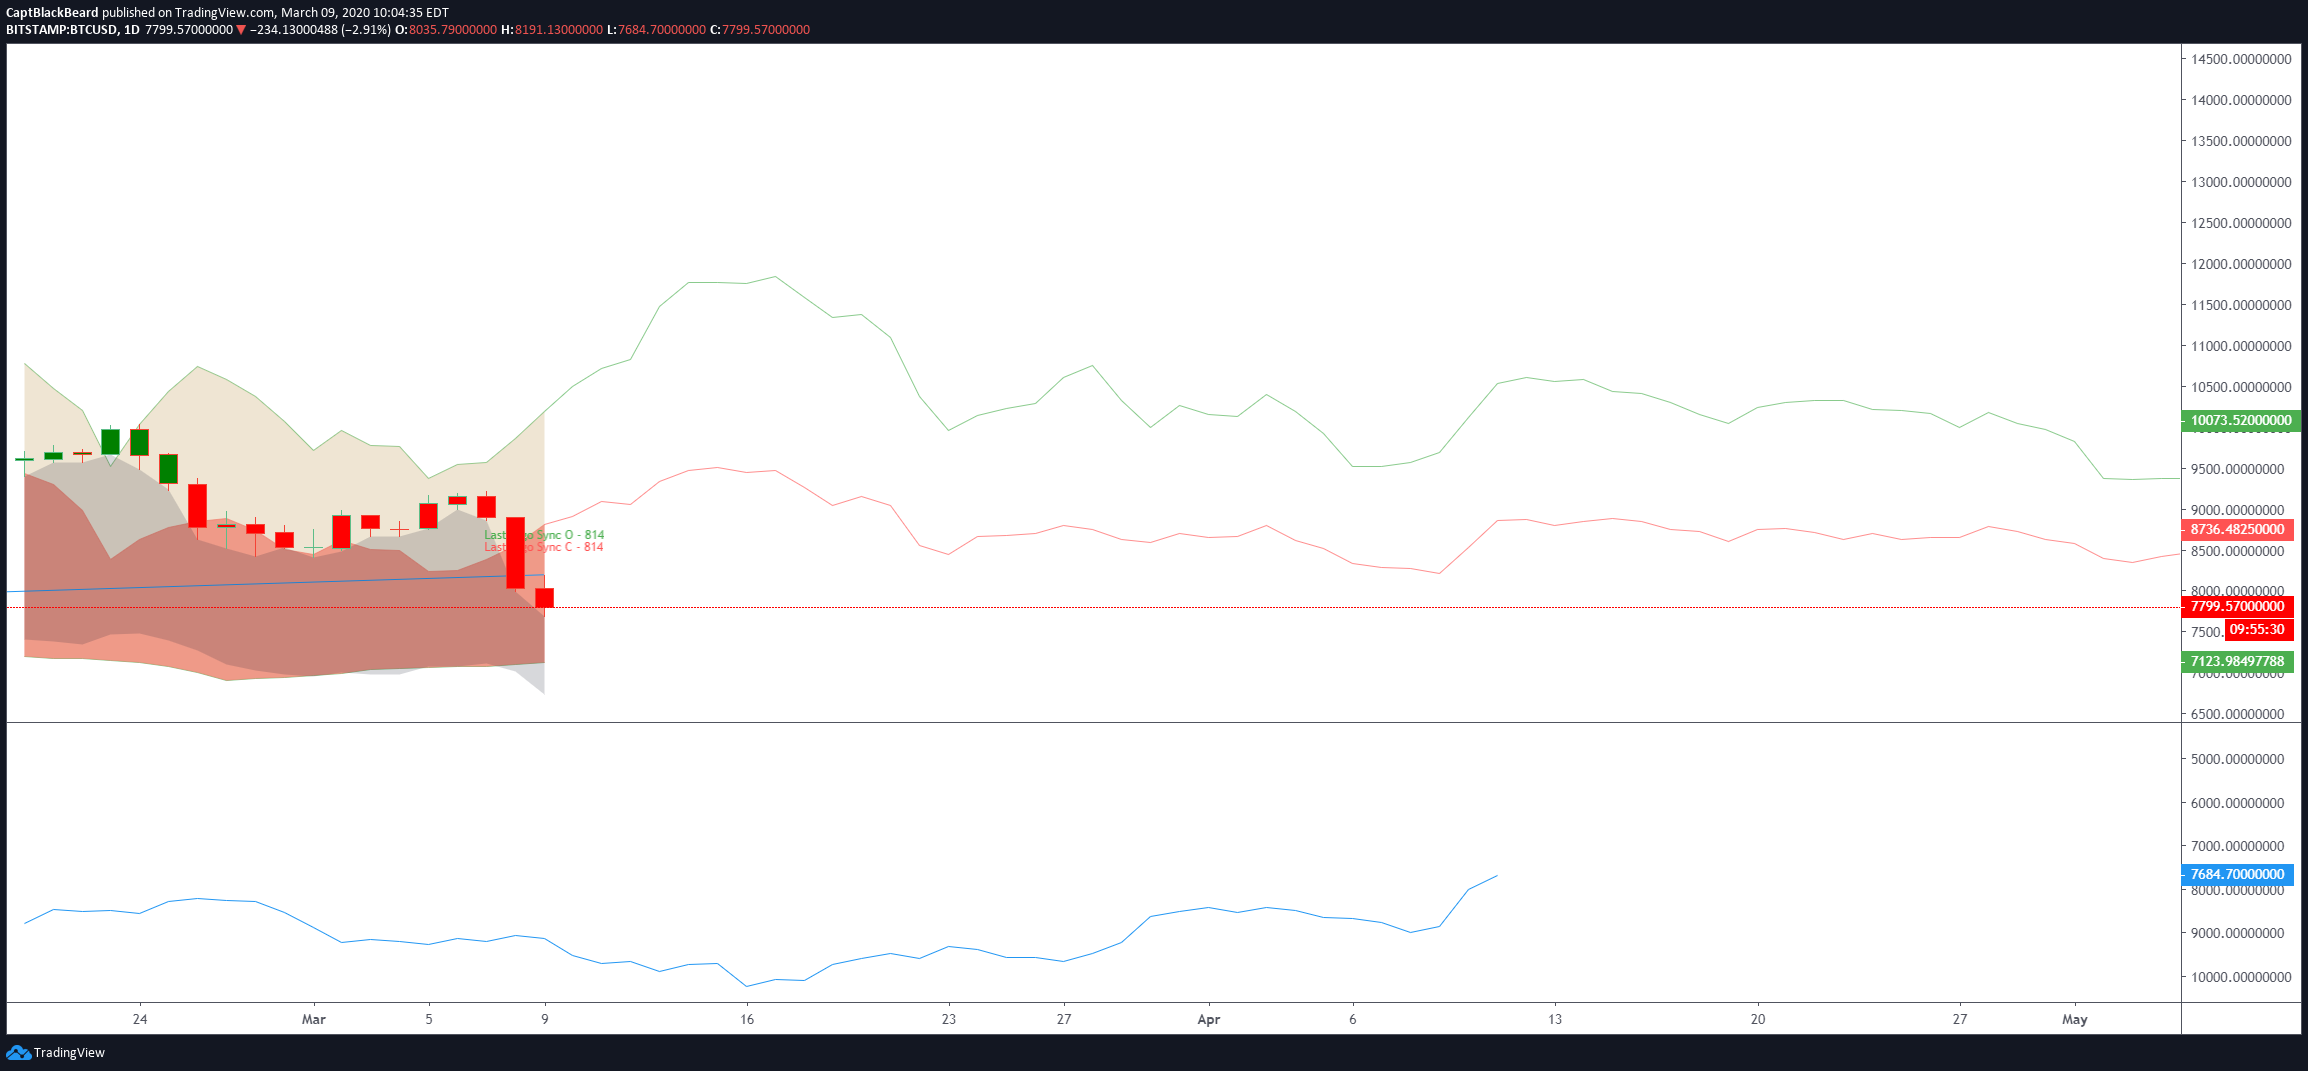Click the C:7799.57 close value in header
Viewport: 2308px width, 1071px height.
[760, 30]
